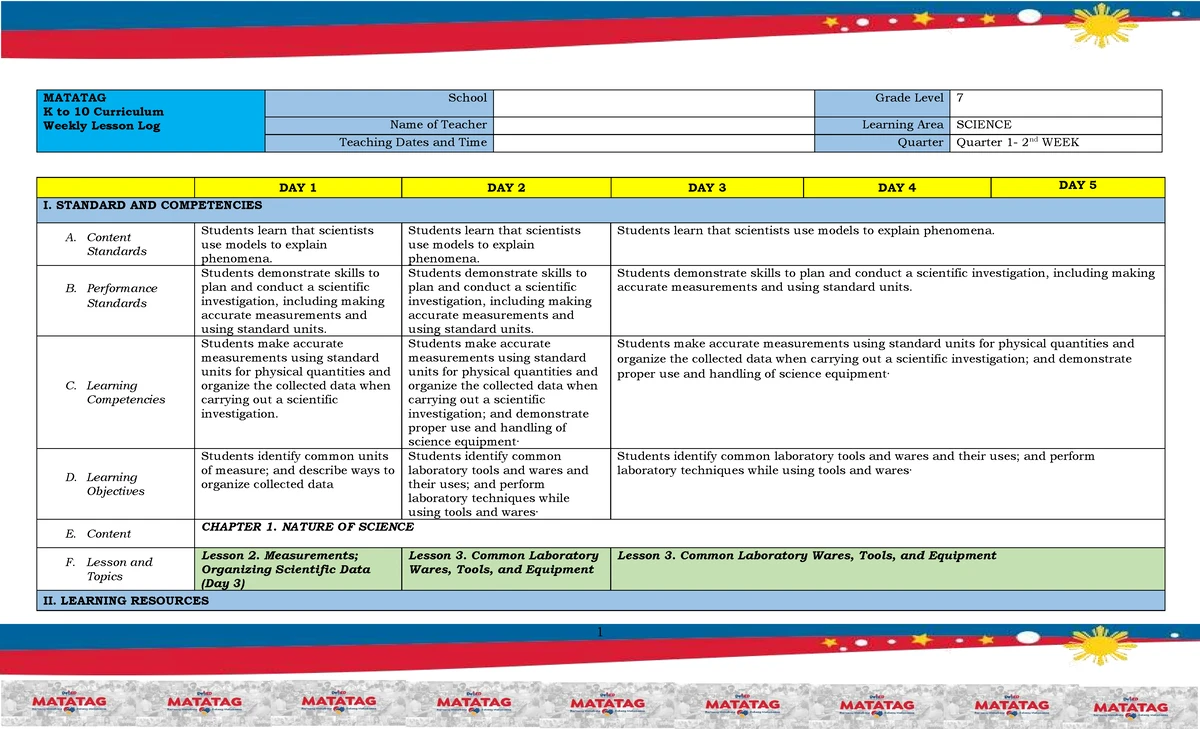Click the page number 1 in the footer
This screenshot has height=729, width=1200.
tap(599, 633)
